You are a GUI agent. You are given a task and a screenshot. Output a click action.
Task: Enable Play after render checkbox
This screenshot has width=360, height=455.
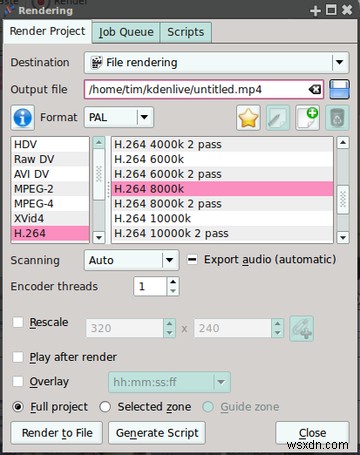(x=18, y=357)
